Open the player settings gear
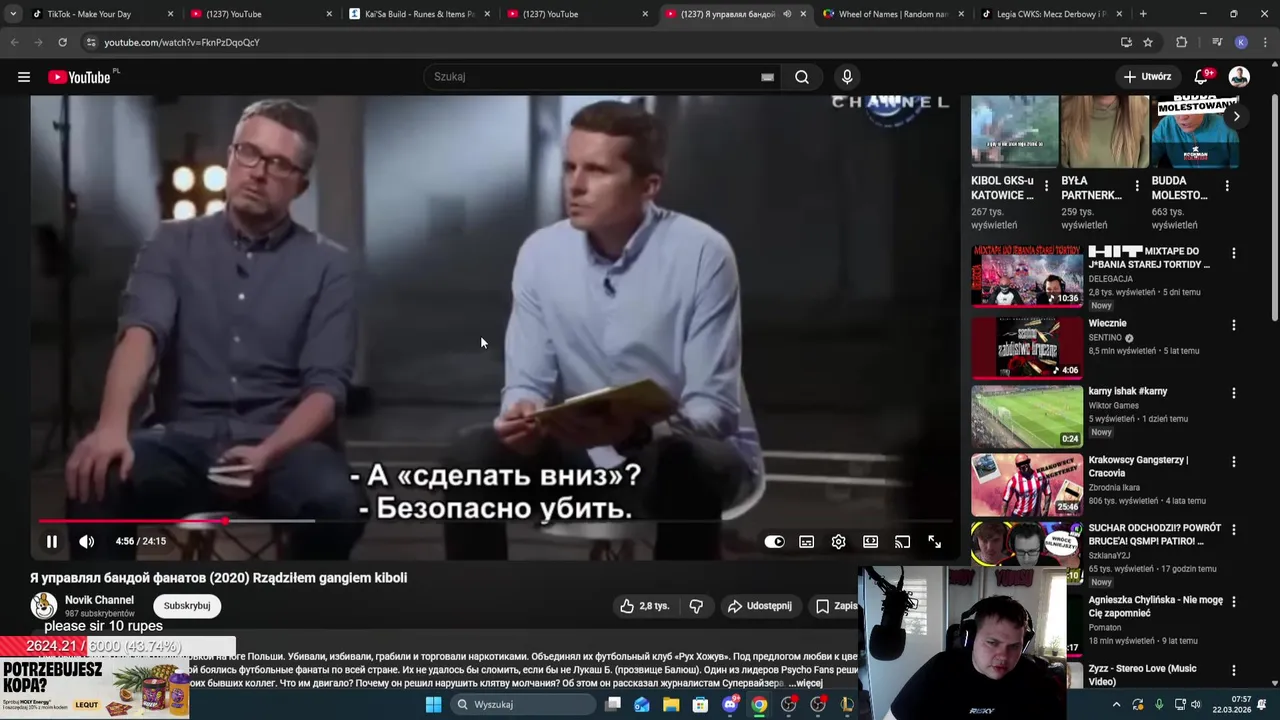This screenshot has width=1280, height=720. (x=839, y=541)
